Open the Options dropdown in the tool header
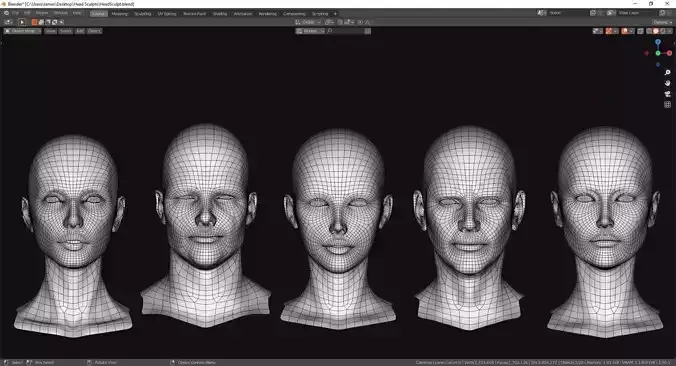The height and width of the screenshot is (366, 676). click(662, 22)
